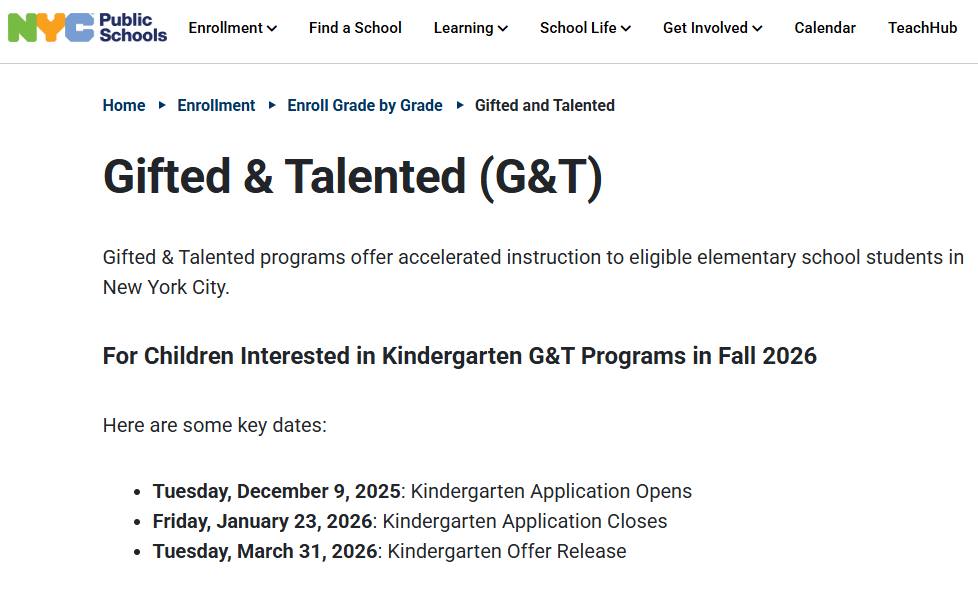This screenshot has width=978, height=593.
Task: Click breadcrumb arrow before Gifted and Talented
Action: click(x=460, y=105)
